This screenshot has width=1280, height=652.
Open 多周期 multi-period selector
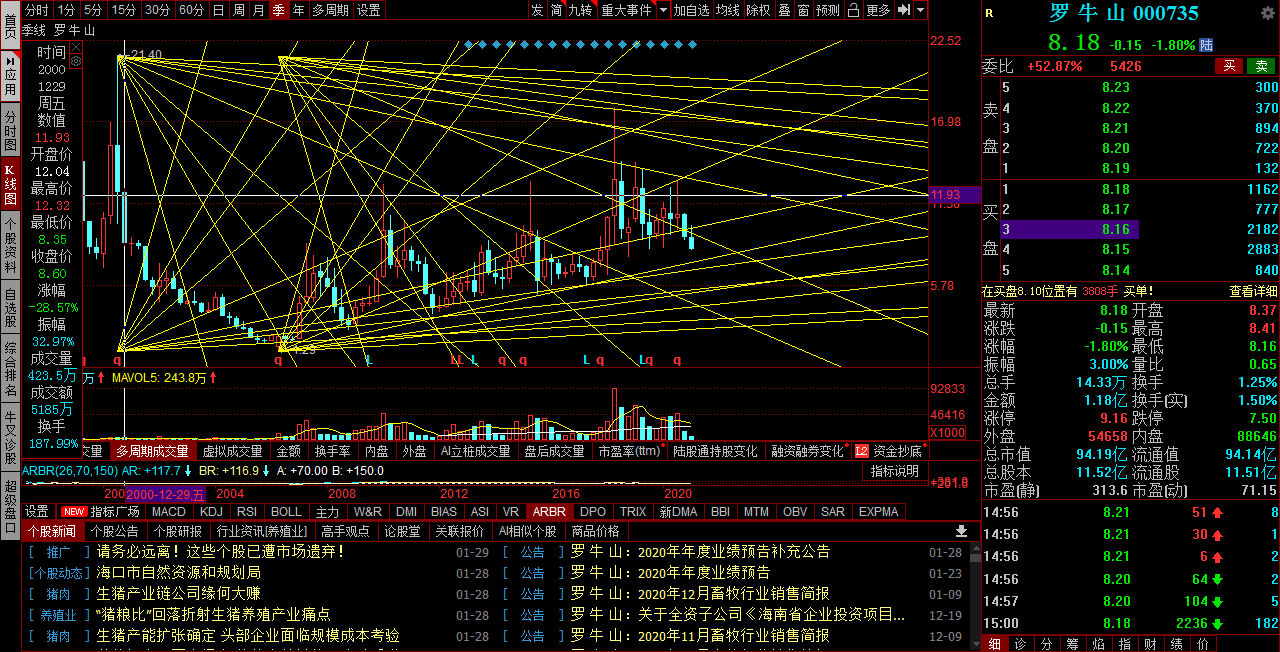coord(330,10)
